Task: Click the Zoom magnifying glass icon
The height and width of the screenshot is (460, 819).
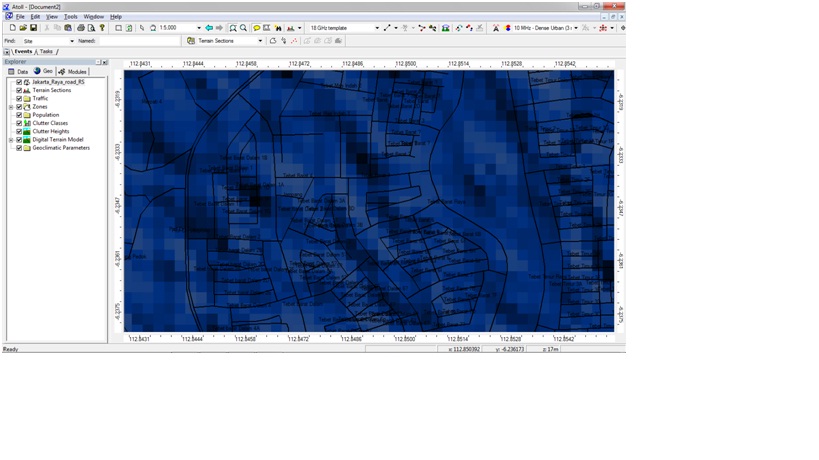Action: click(x=243, y=28)
